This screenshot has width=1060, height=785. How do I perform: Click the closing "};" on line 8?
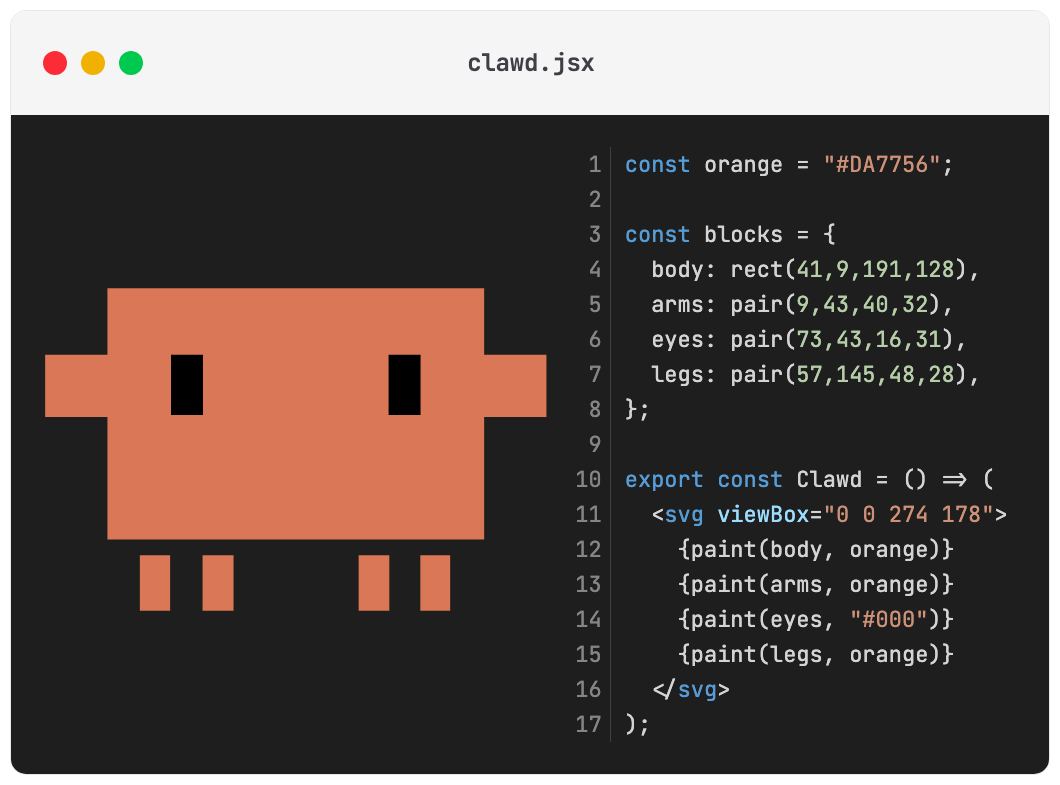[637, 409]
